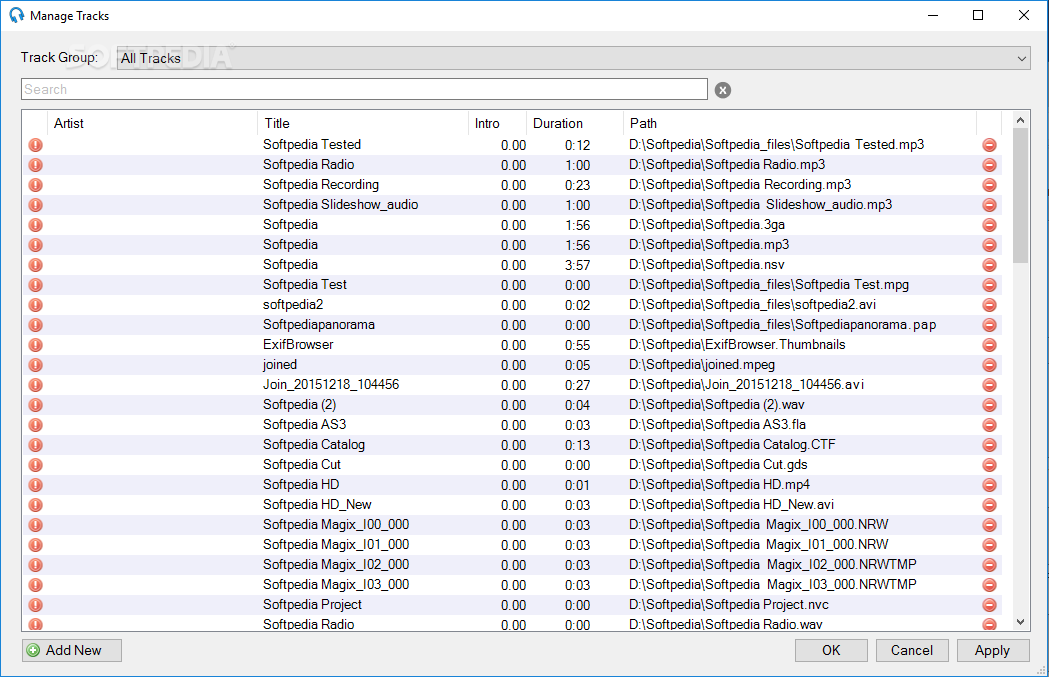Click warning icon for Softpedia Radio 1:00 row
1049x677 pixels.
pyautogui.click(x=35, y=165)
